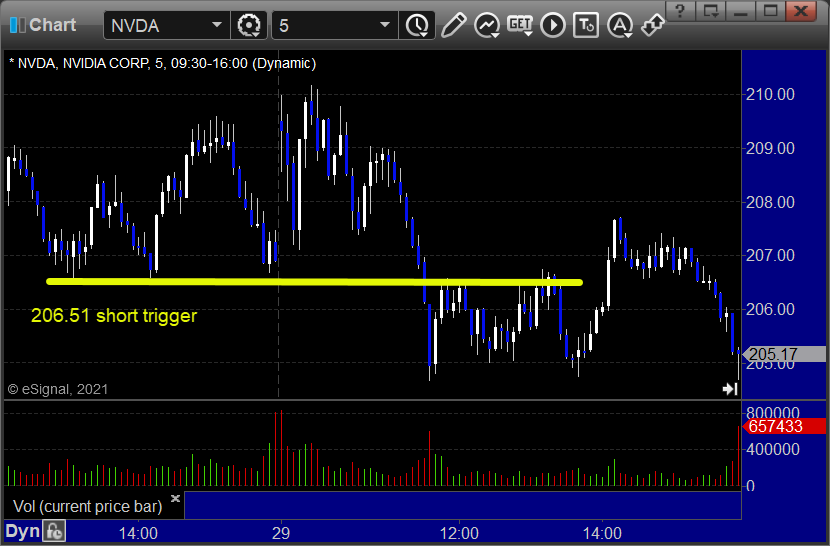
Task: Expand the interval 5 dropdown
Action: point(385,25)
